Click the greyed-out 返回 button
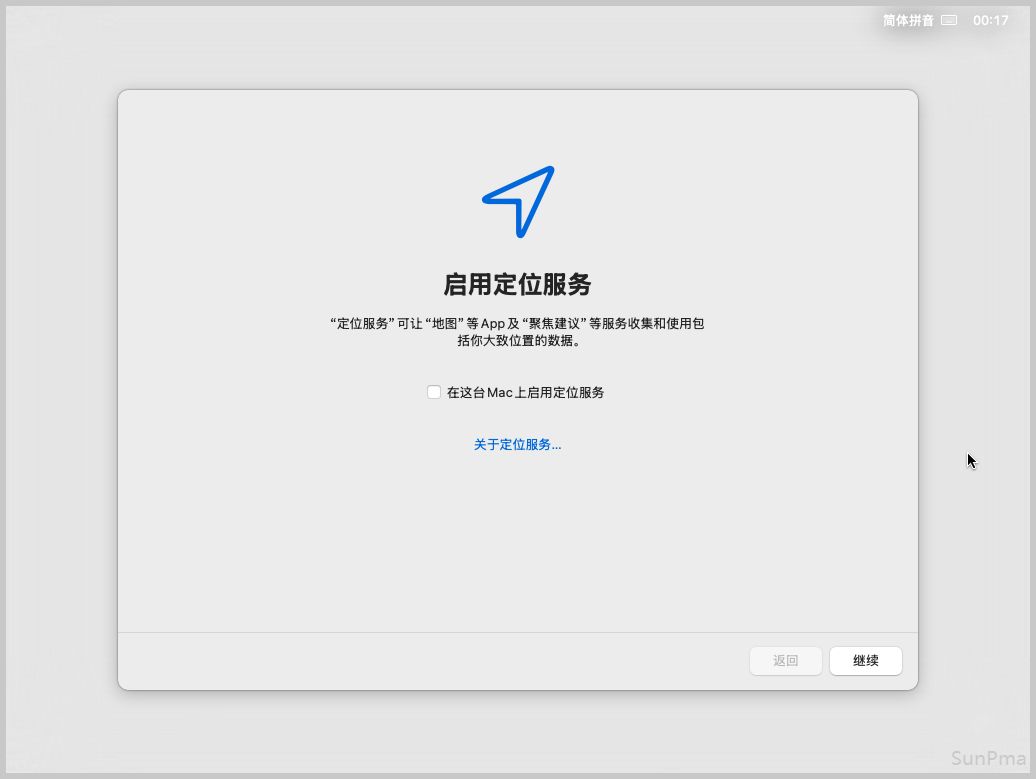The width and height of the screenshot is (1036, 779). tap(786, 661)
